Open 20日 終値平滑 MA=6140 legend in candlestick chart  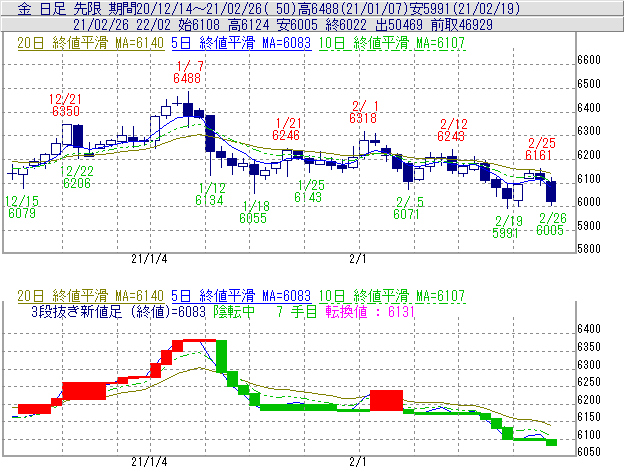[90, 43]
